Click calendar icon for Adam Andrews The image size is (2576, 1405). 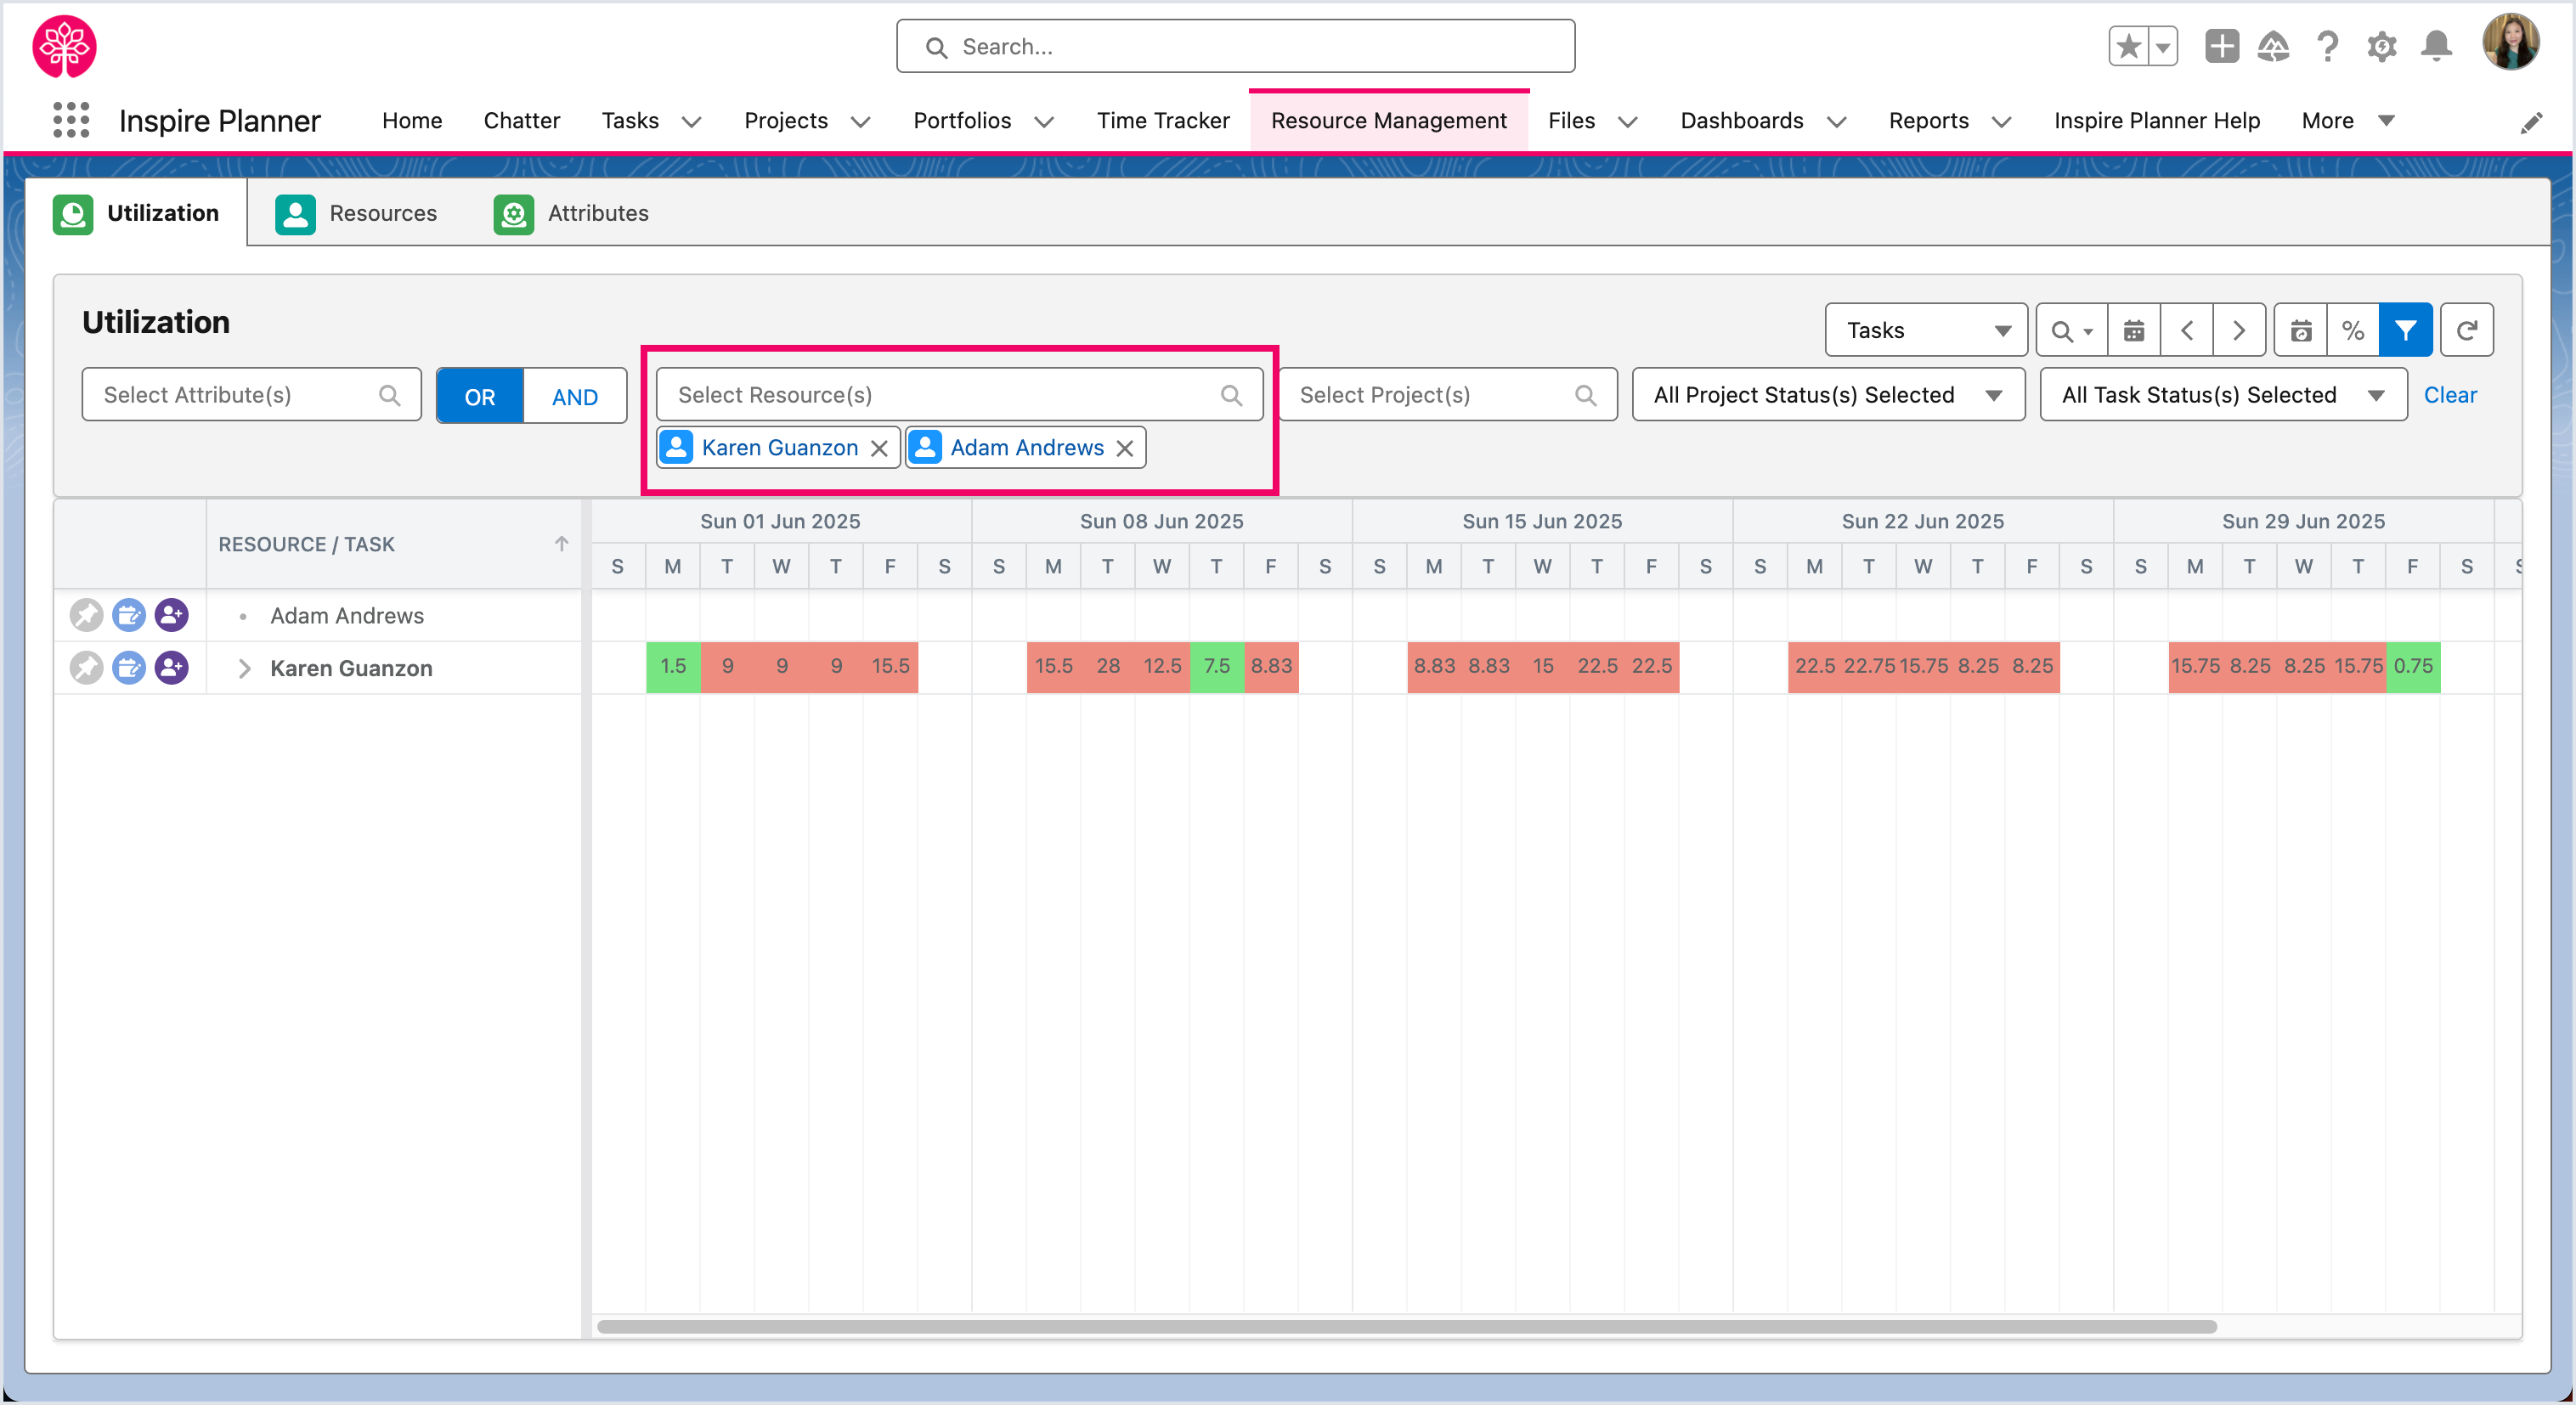(129, 615)
